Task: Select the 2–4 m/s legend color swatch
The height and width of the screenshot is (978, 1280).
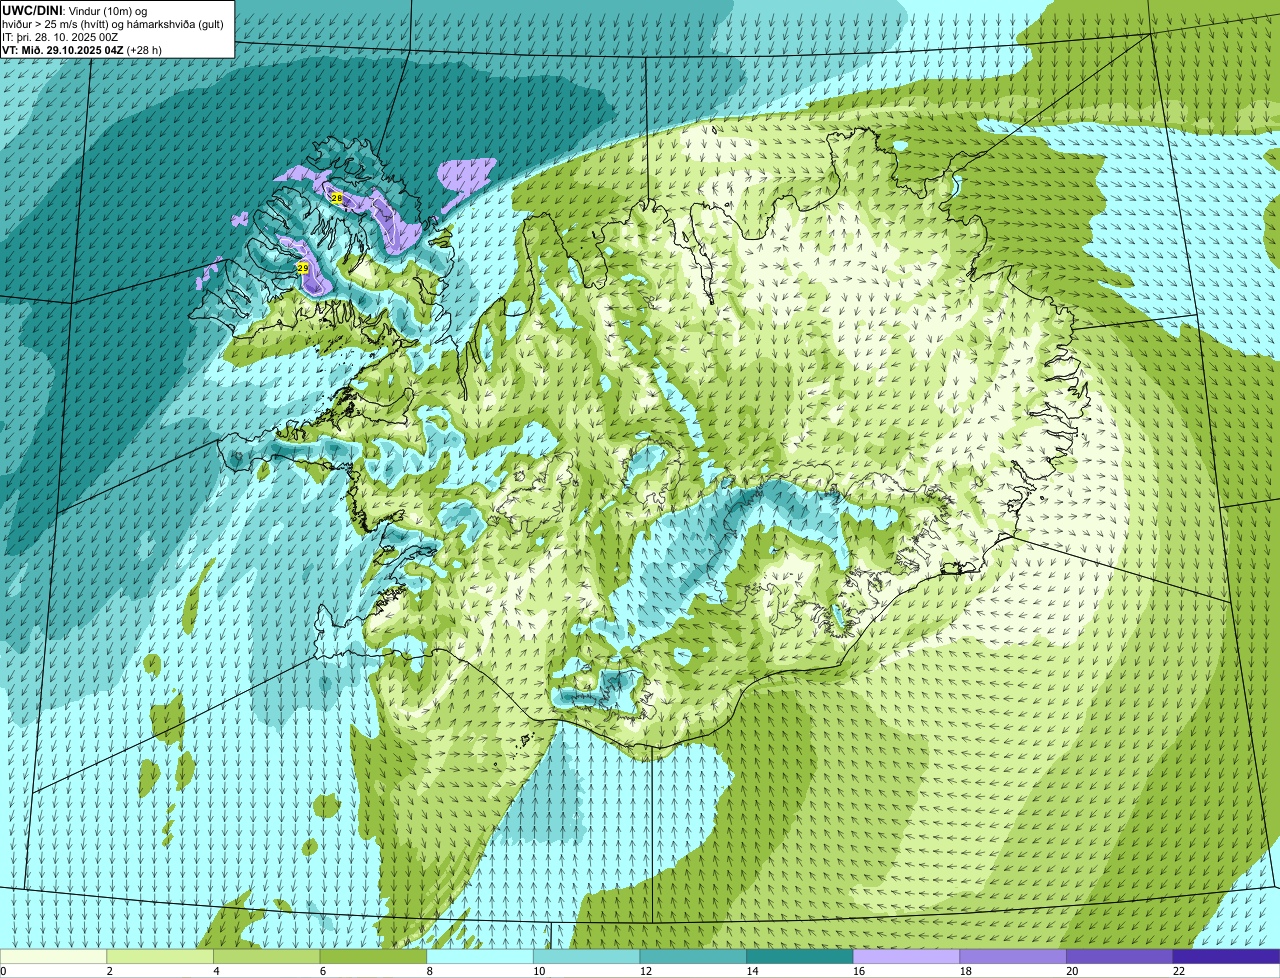Action: coord(160,956)
